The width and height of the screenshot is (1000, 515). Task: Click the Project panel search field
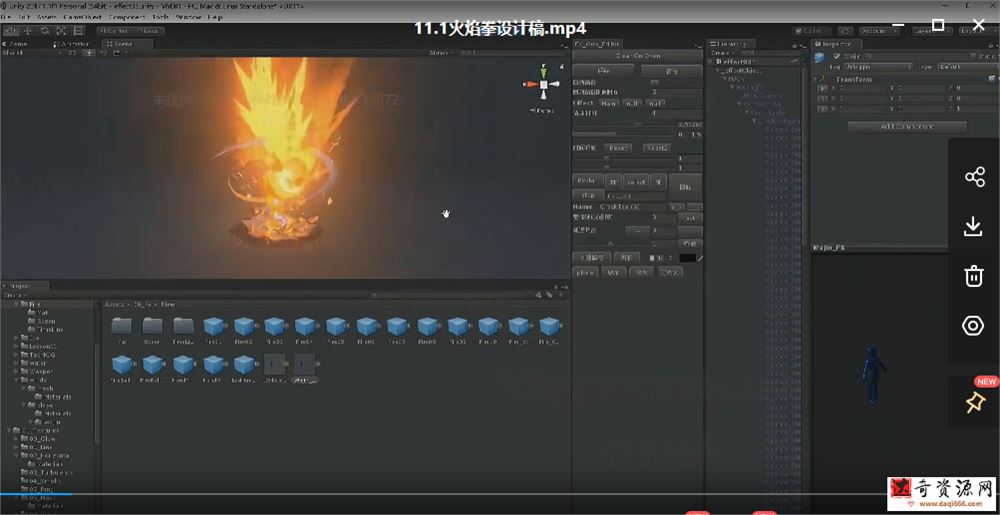pyautogui.click(x=452, y=295)
